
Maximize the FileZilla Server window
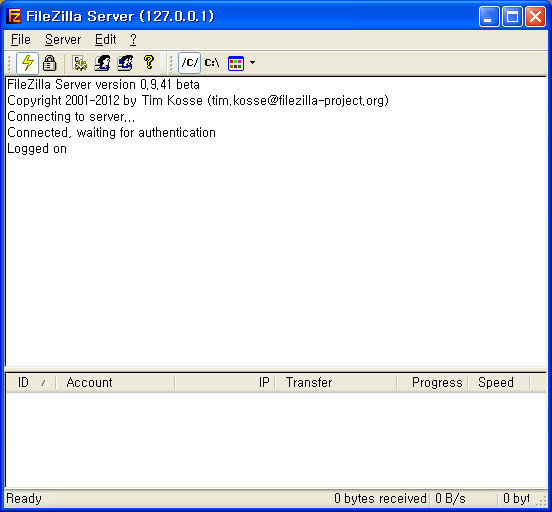click(x=512, y=17)
